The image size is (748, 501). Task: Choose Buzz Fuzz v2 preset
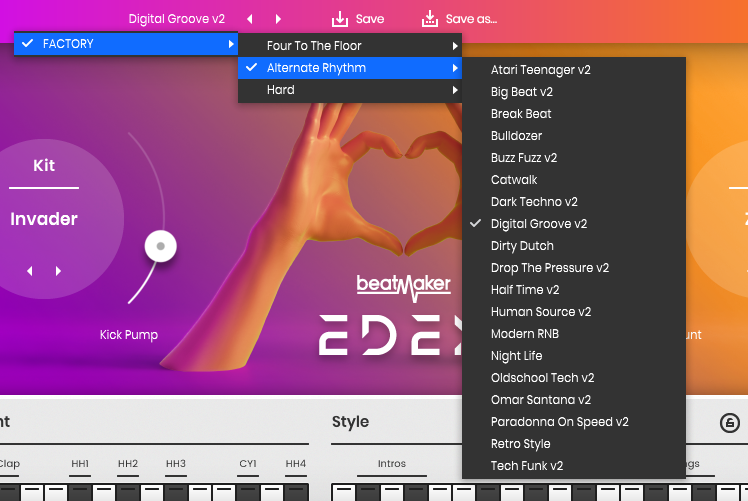click(x=574, y=157)
